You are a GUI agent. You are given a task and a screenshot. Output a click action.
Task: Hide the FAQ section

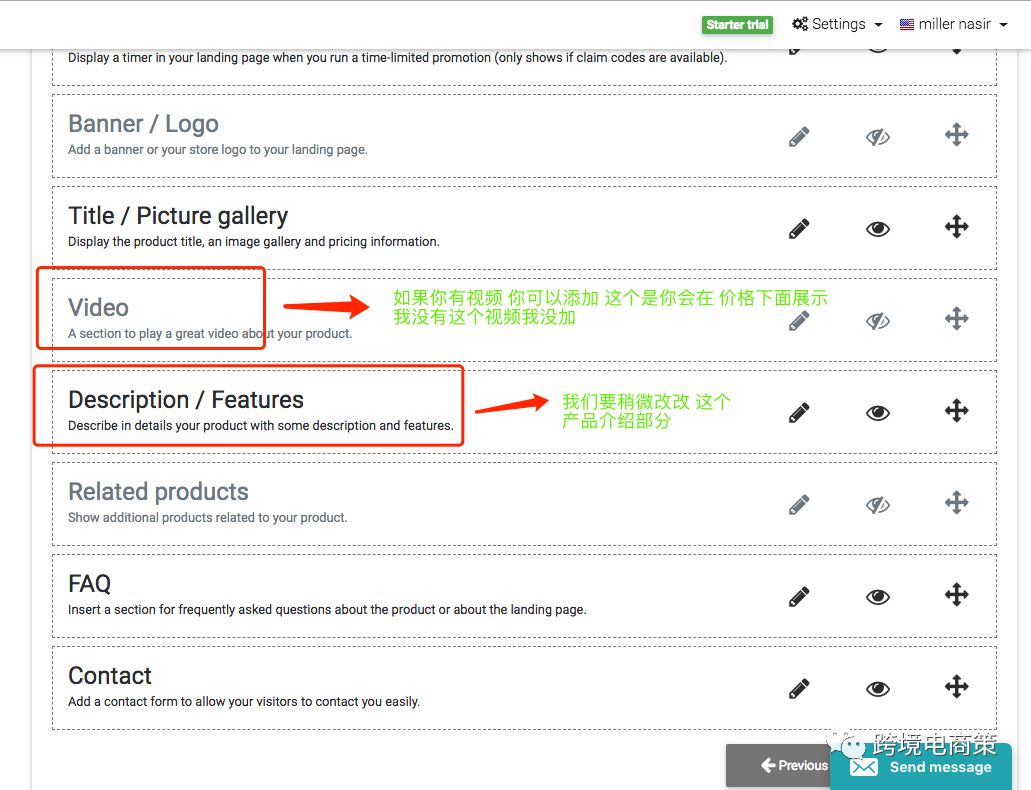point(878,596)
